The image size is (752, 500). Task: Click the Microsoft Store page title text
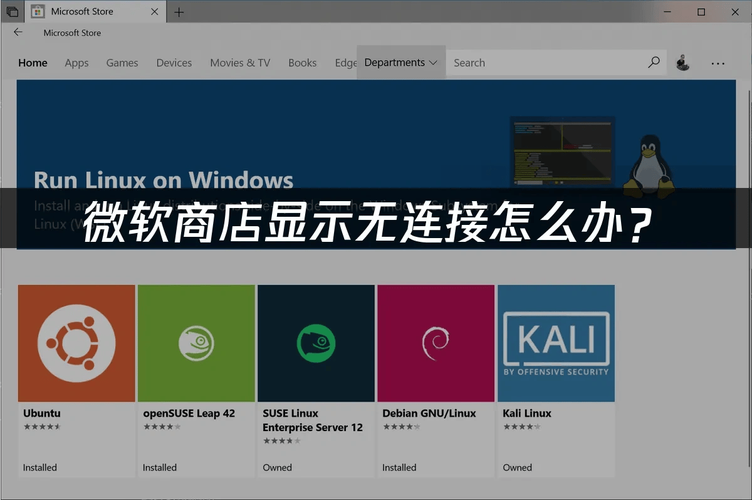click(72, 33)
